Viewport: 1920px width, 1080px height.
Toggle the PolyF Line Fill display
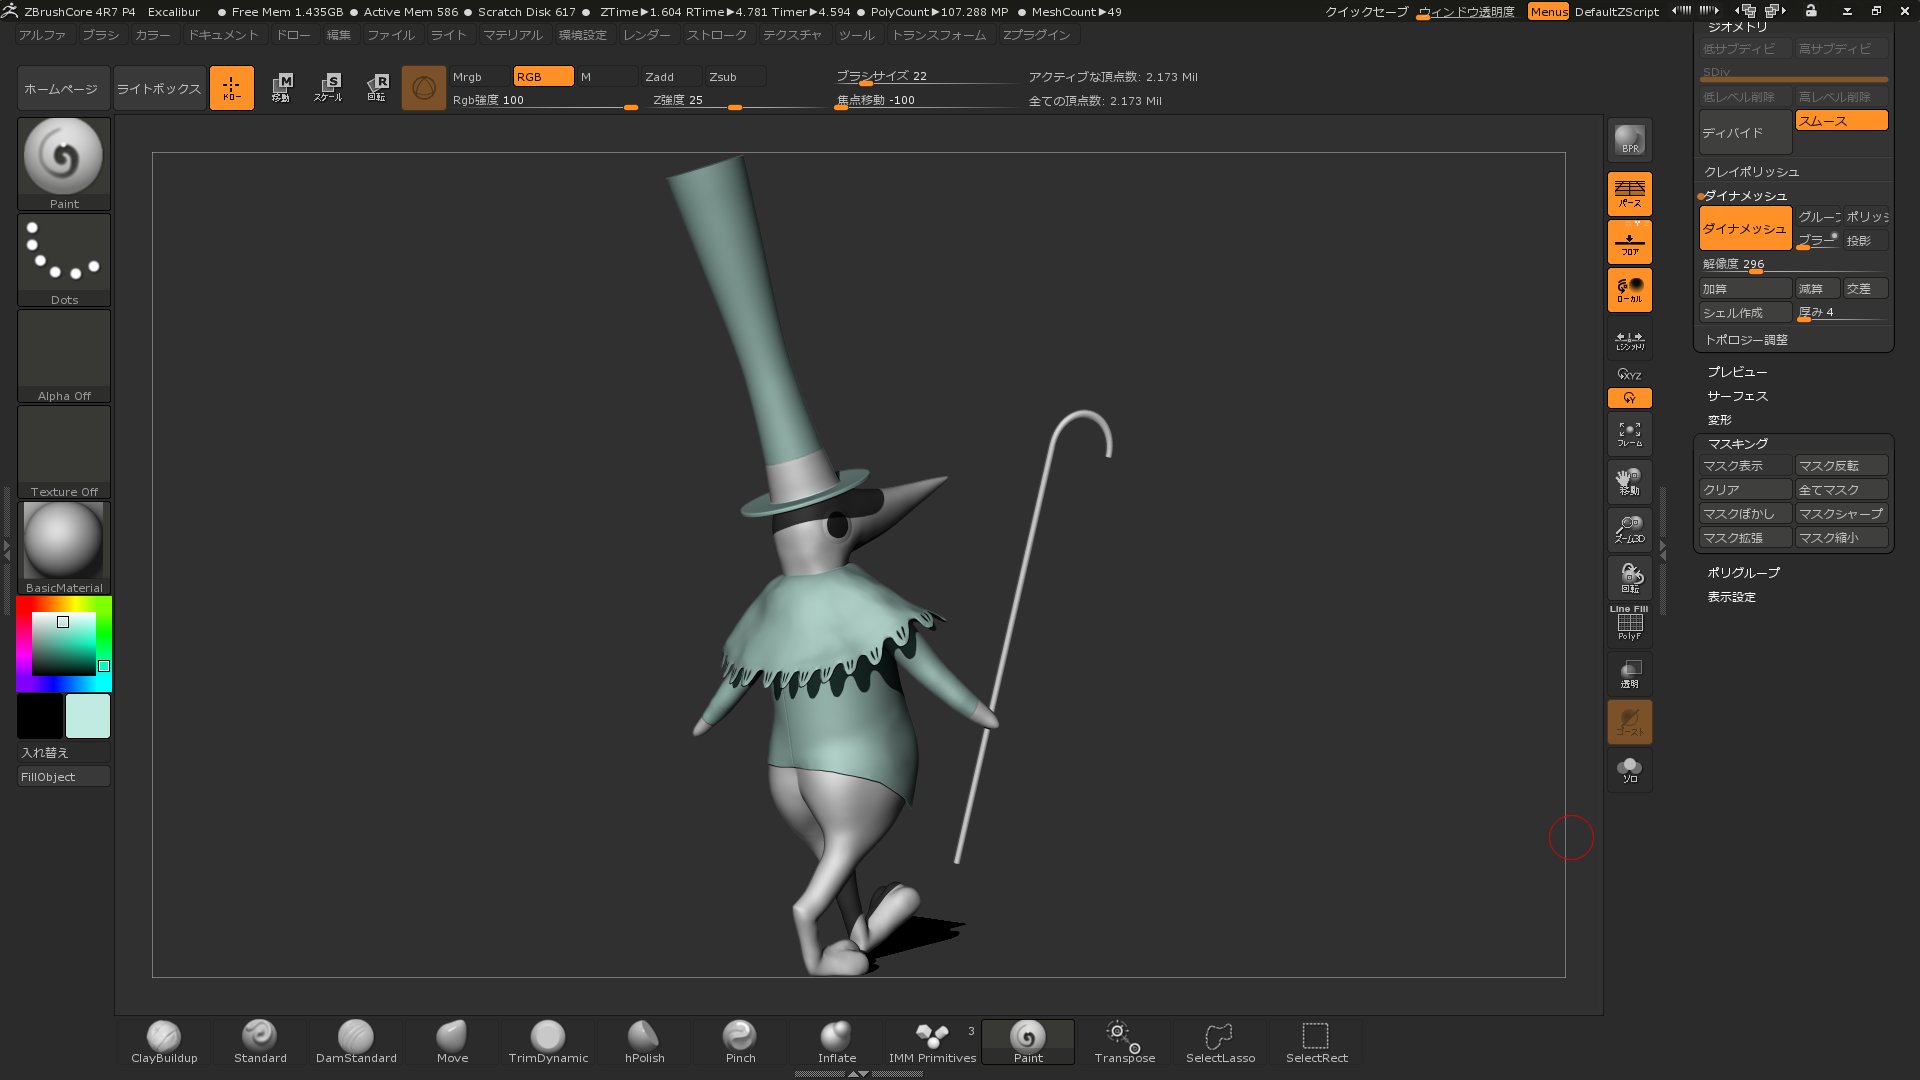click(1629, 624)
